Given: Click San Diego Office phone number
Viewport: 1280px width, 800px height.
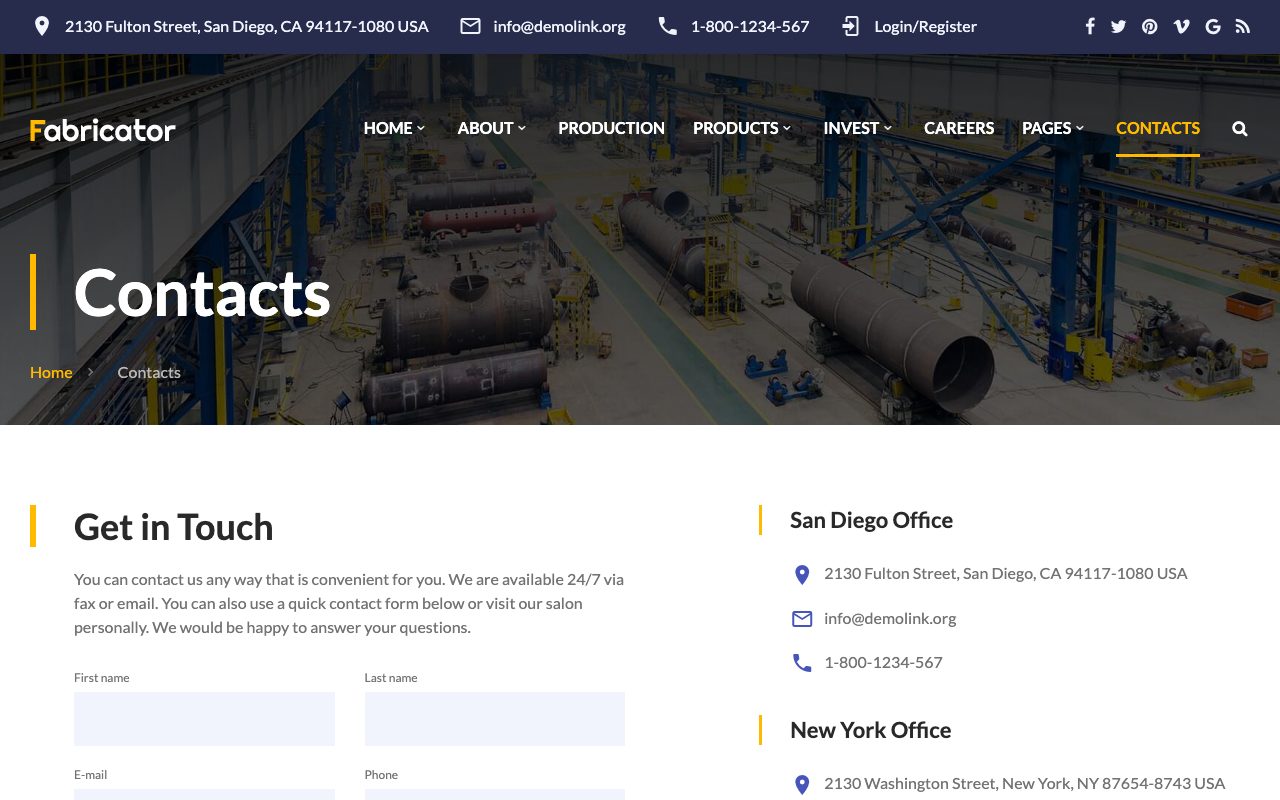Looking at the screenshot, I should click(883, 662).
